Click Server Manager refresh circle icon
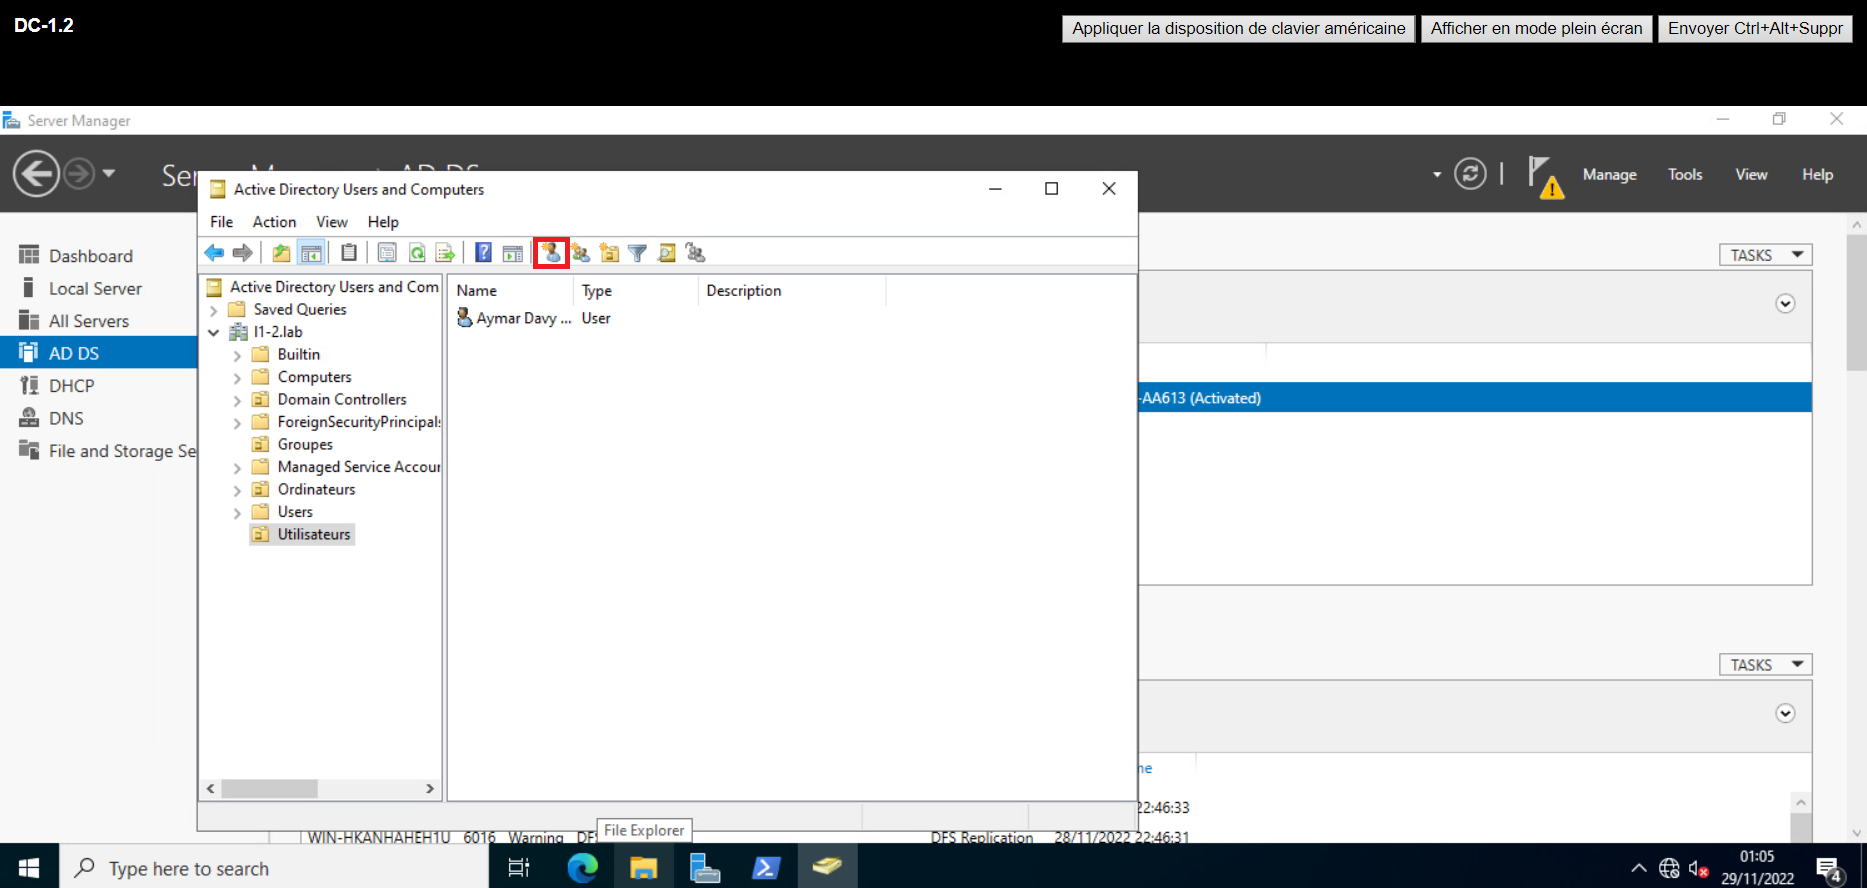Screen dimensions: 1867x888 tap(1470, 174)
